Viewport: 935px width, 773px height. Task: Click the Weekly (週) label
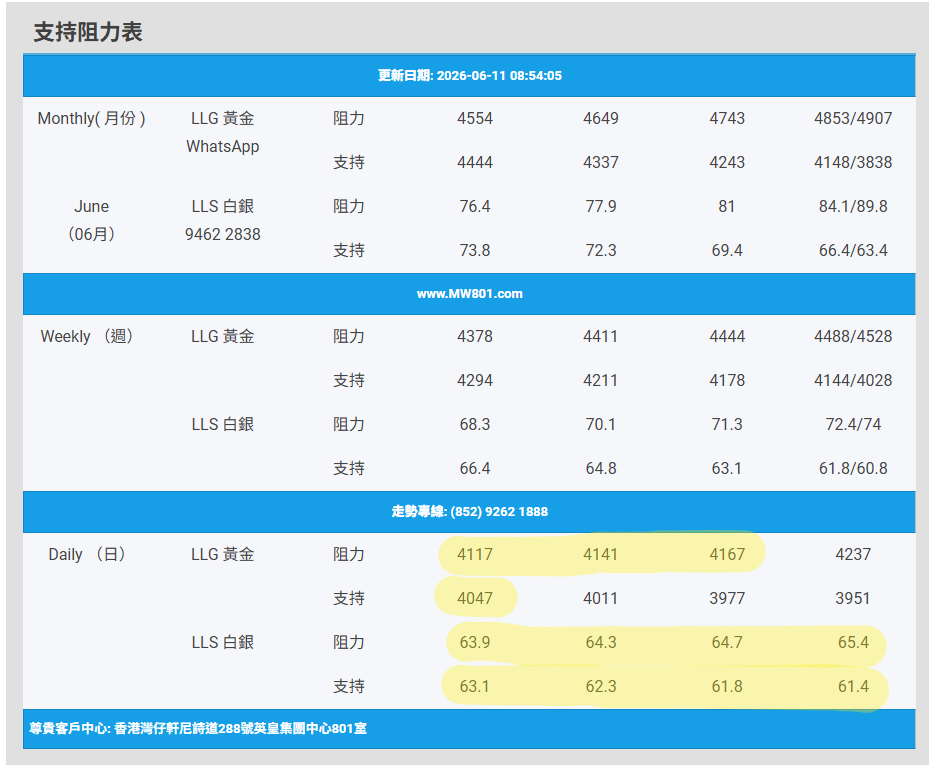click(x=87, y=337)
